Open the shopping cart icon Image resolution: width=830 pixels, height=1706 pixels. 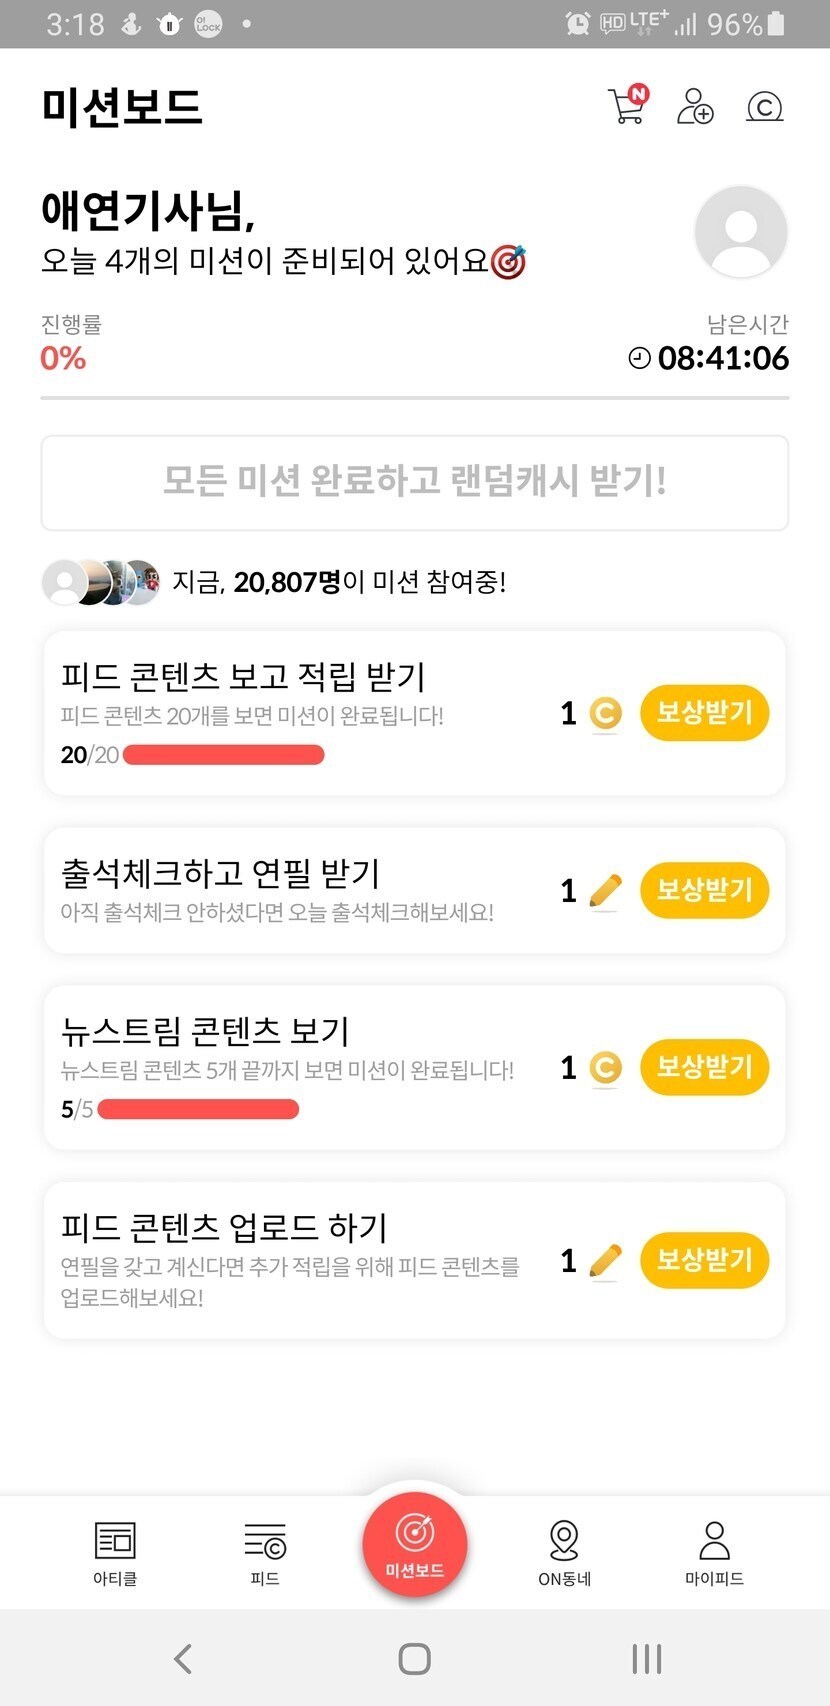627,106
